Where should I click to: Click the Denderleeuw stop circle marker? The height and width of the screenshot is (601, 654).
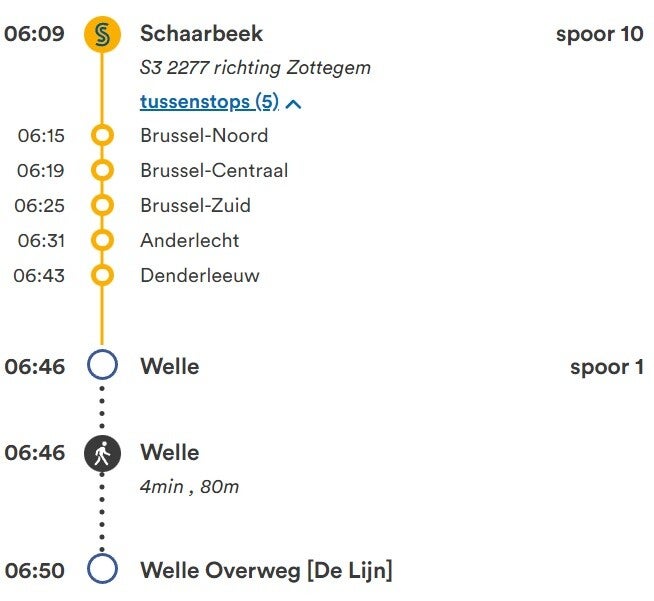coord(102,275)
